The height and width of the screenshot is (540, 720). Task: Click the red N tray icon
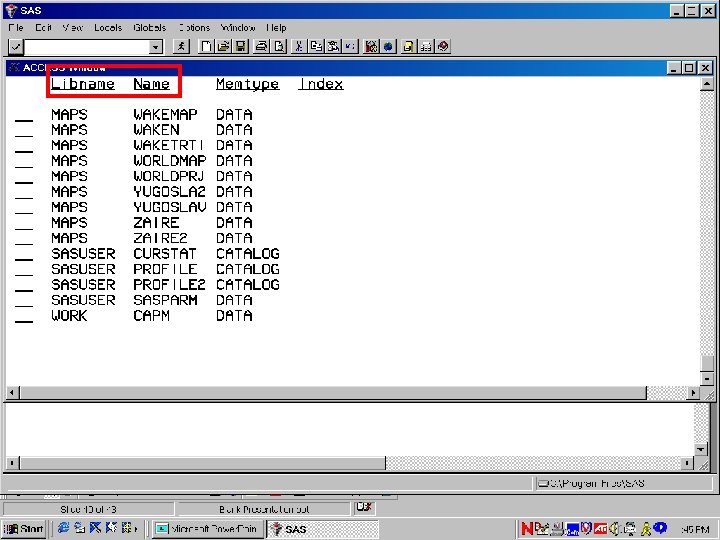[x=527, y=529]
